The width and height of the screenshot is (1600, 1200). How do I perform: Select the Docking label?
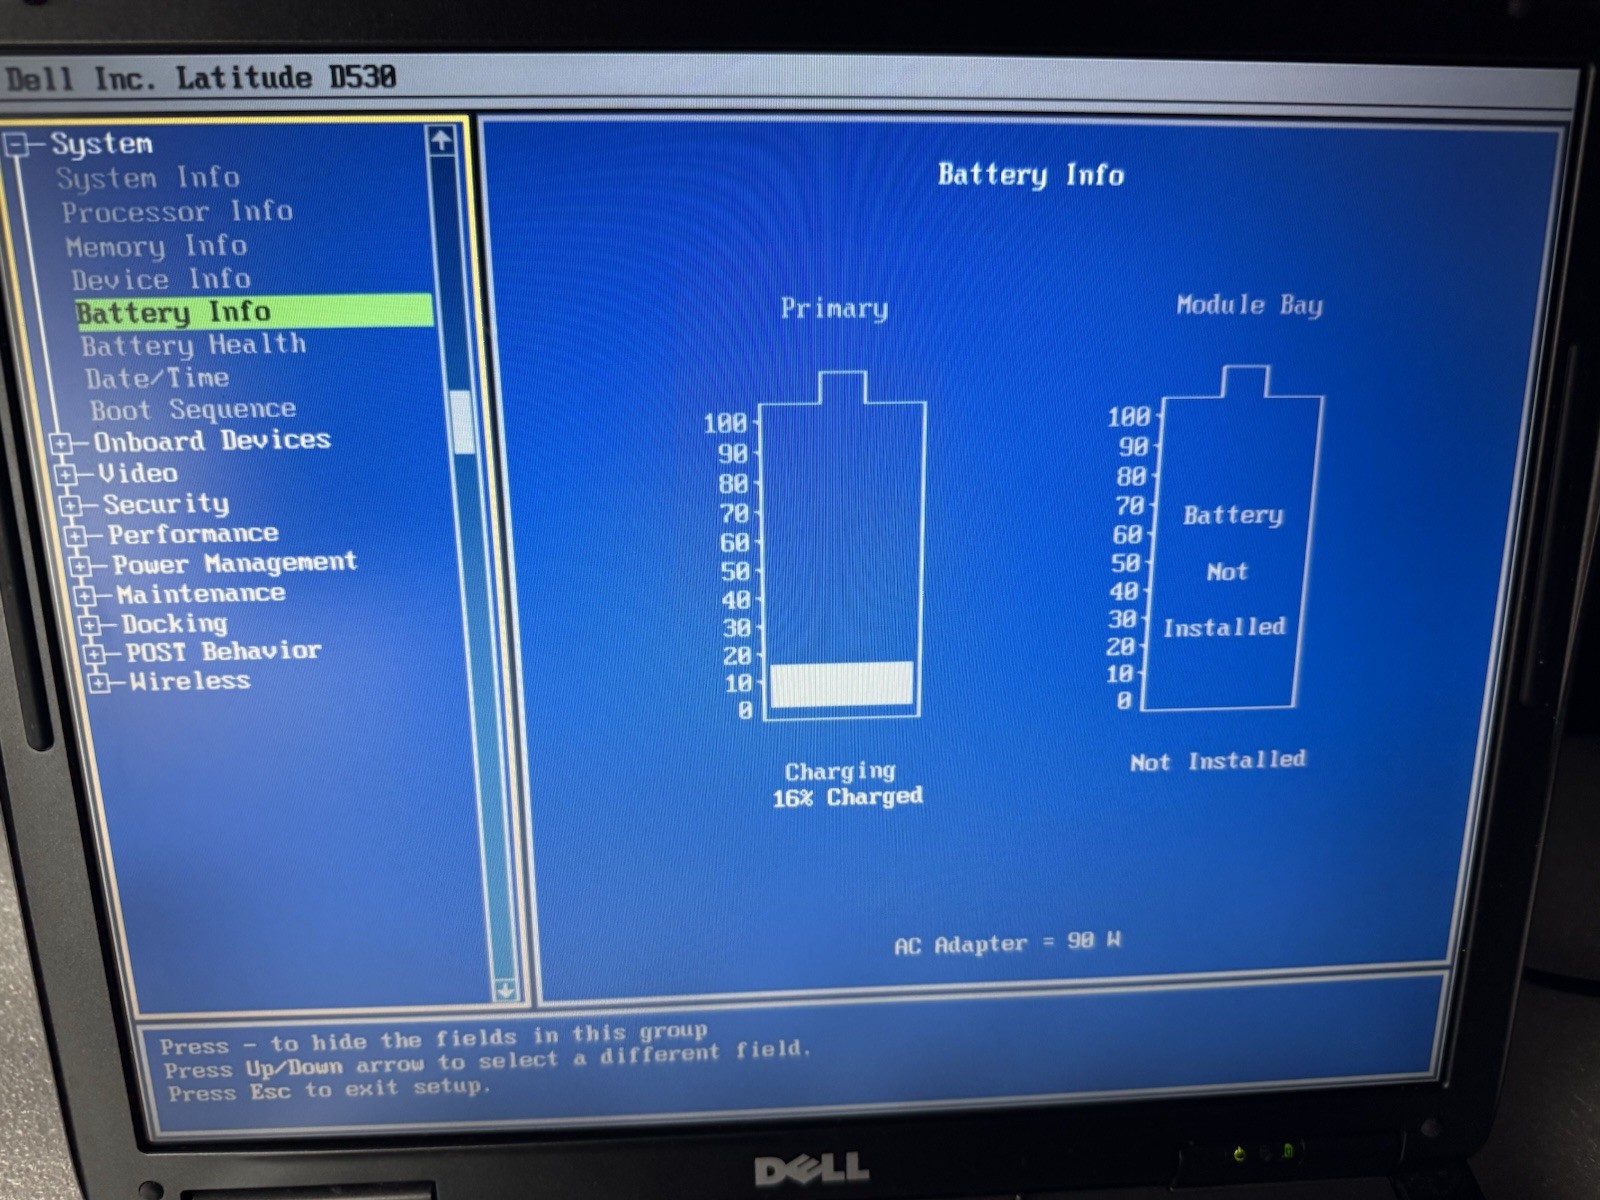coord(174,624)
